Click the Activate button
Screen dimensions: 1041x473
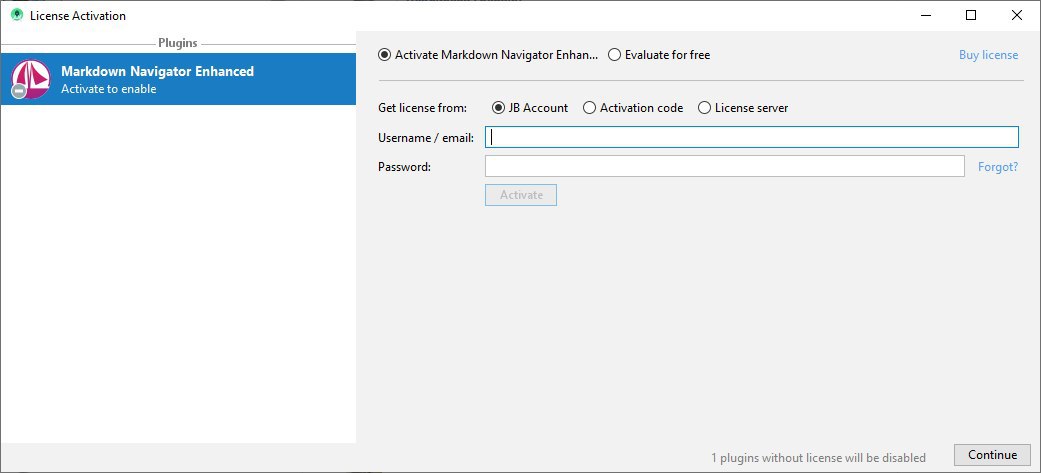pyautogui.click(x=521, y=195)
